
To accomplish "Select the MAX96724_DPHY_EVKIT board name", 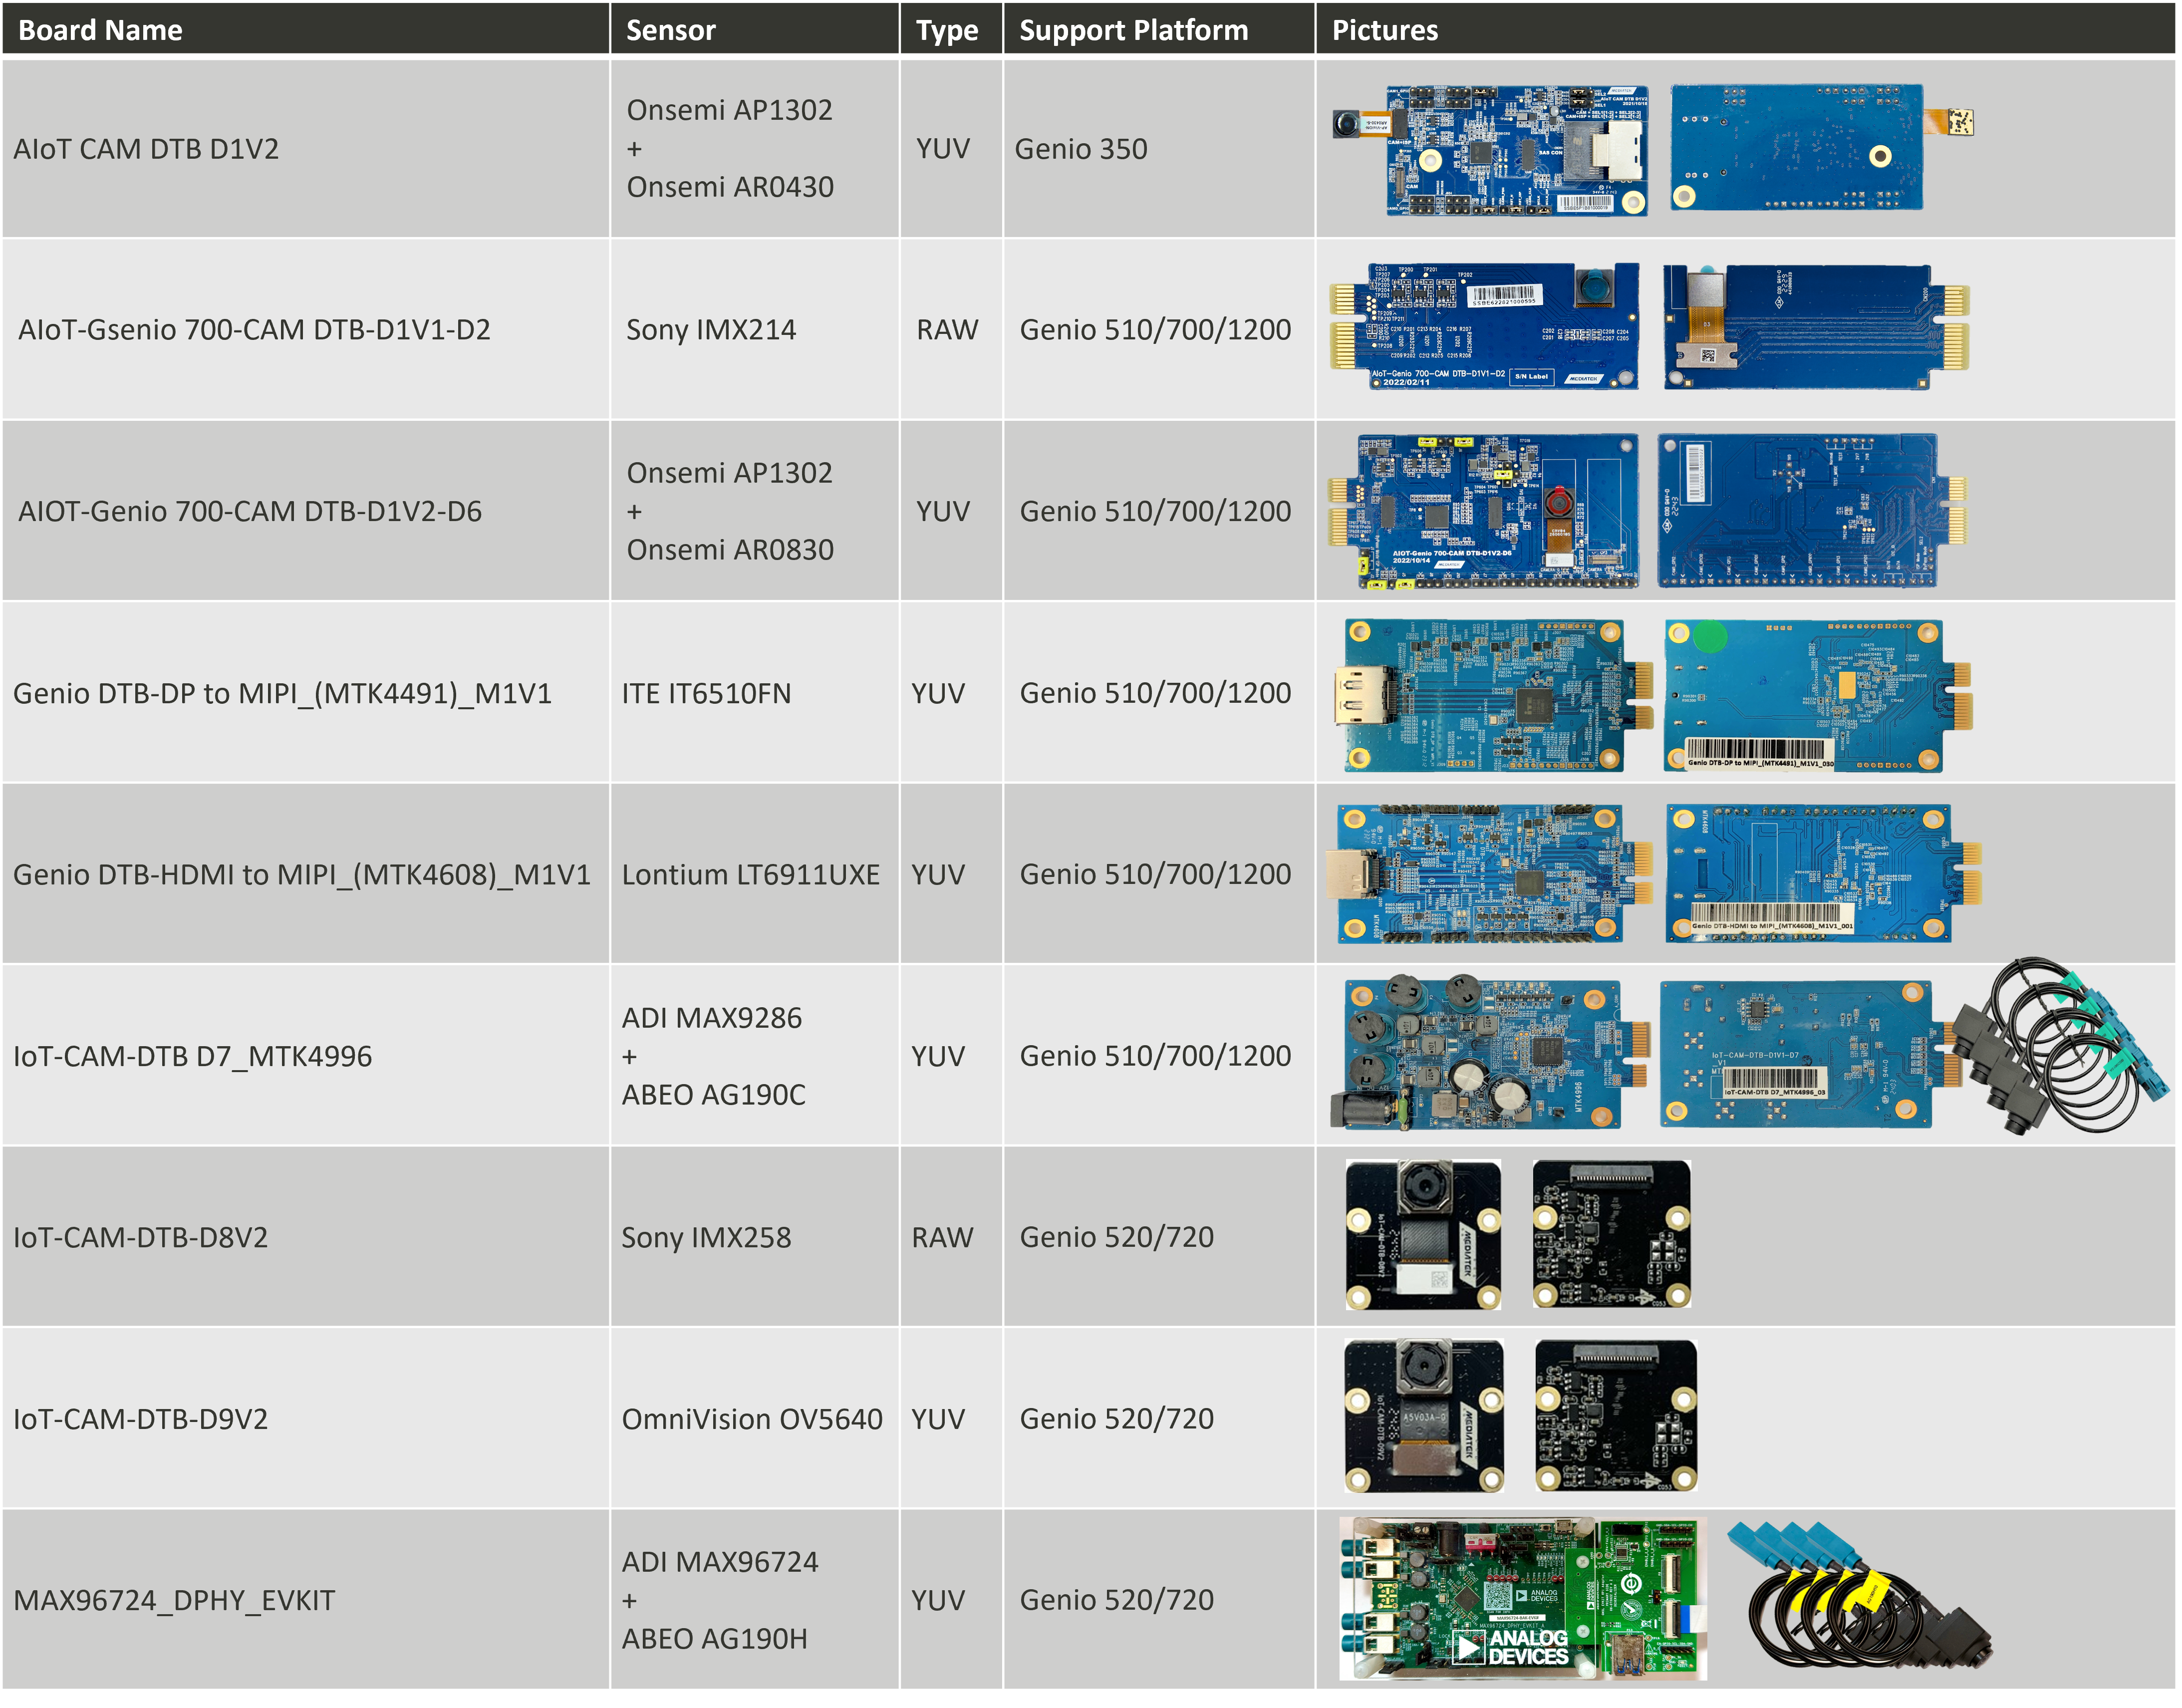I will (x=174, y=1600).
